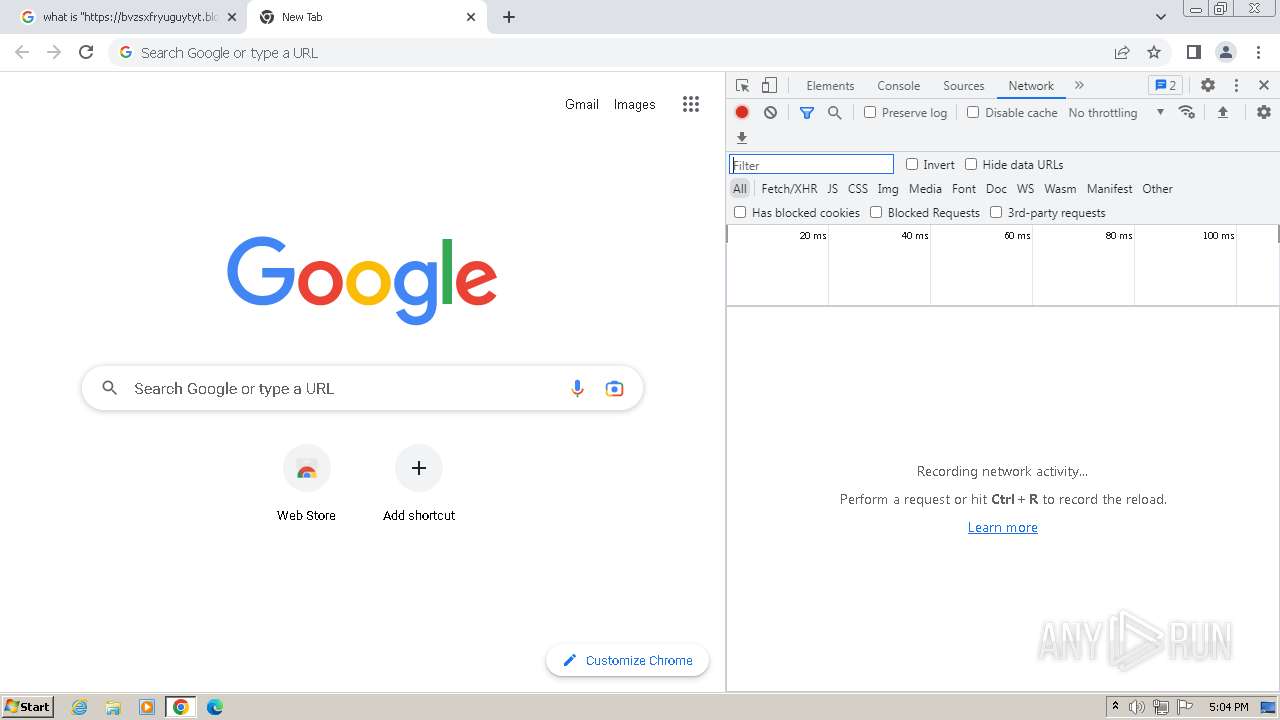The height and width of the screenshot is (720, 1280).
Task: Search by image camera icon
Action: point(614,389)
